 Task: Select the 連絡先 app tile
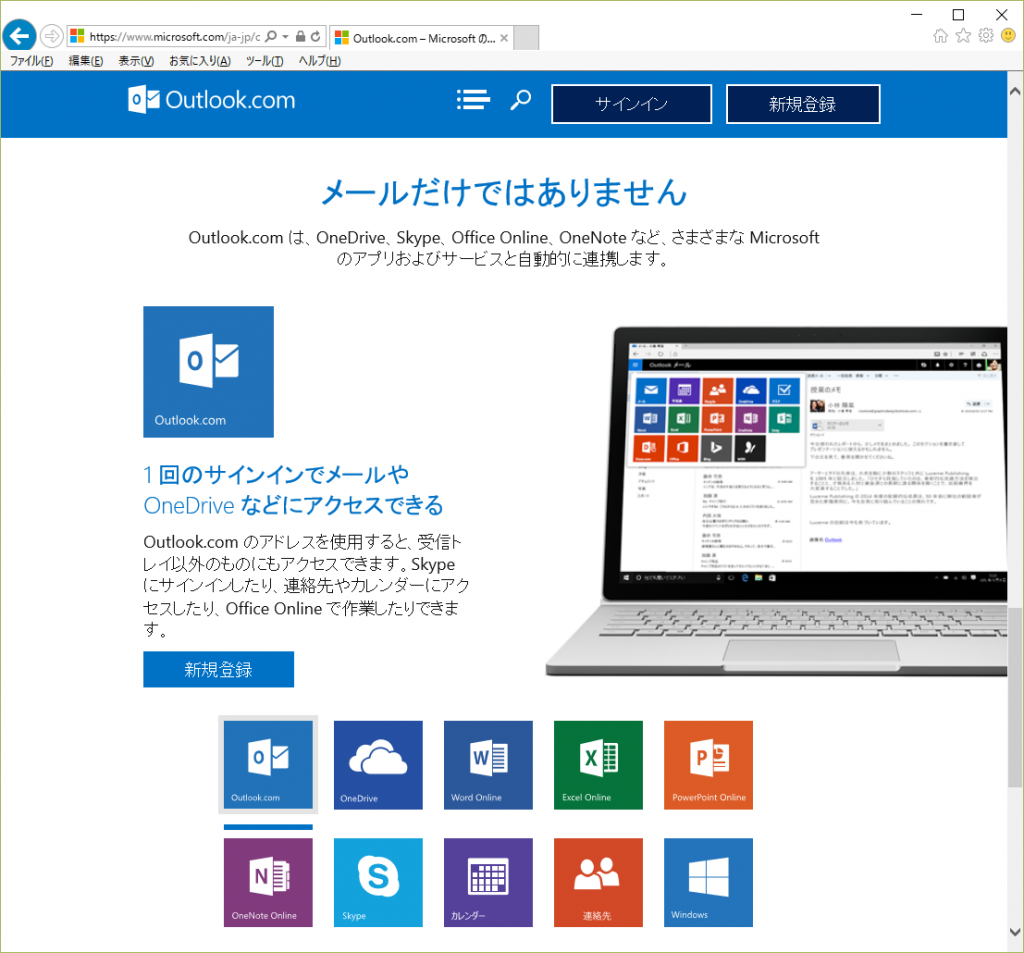[598, 882]
